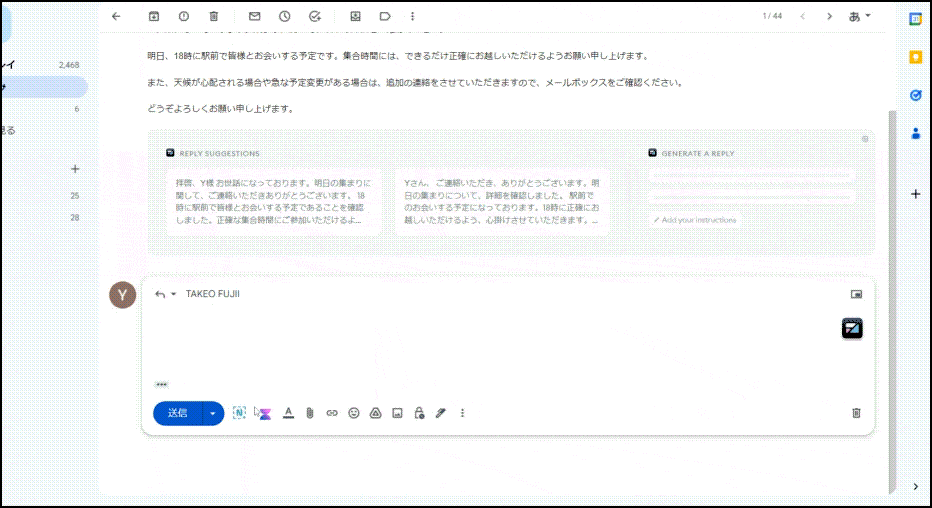The image size is (932, 508).
Task: Open the AI writing assistant icon in reply
Action: 852,329
